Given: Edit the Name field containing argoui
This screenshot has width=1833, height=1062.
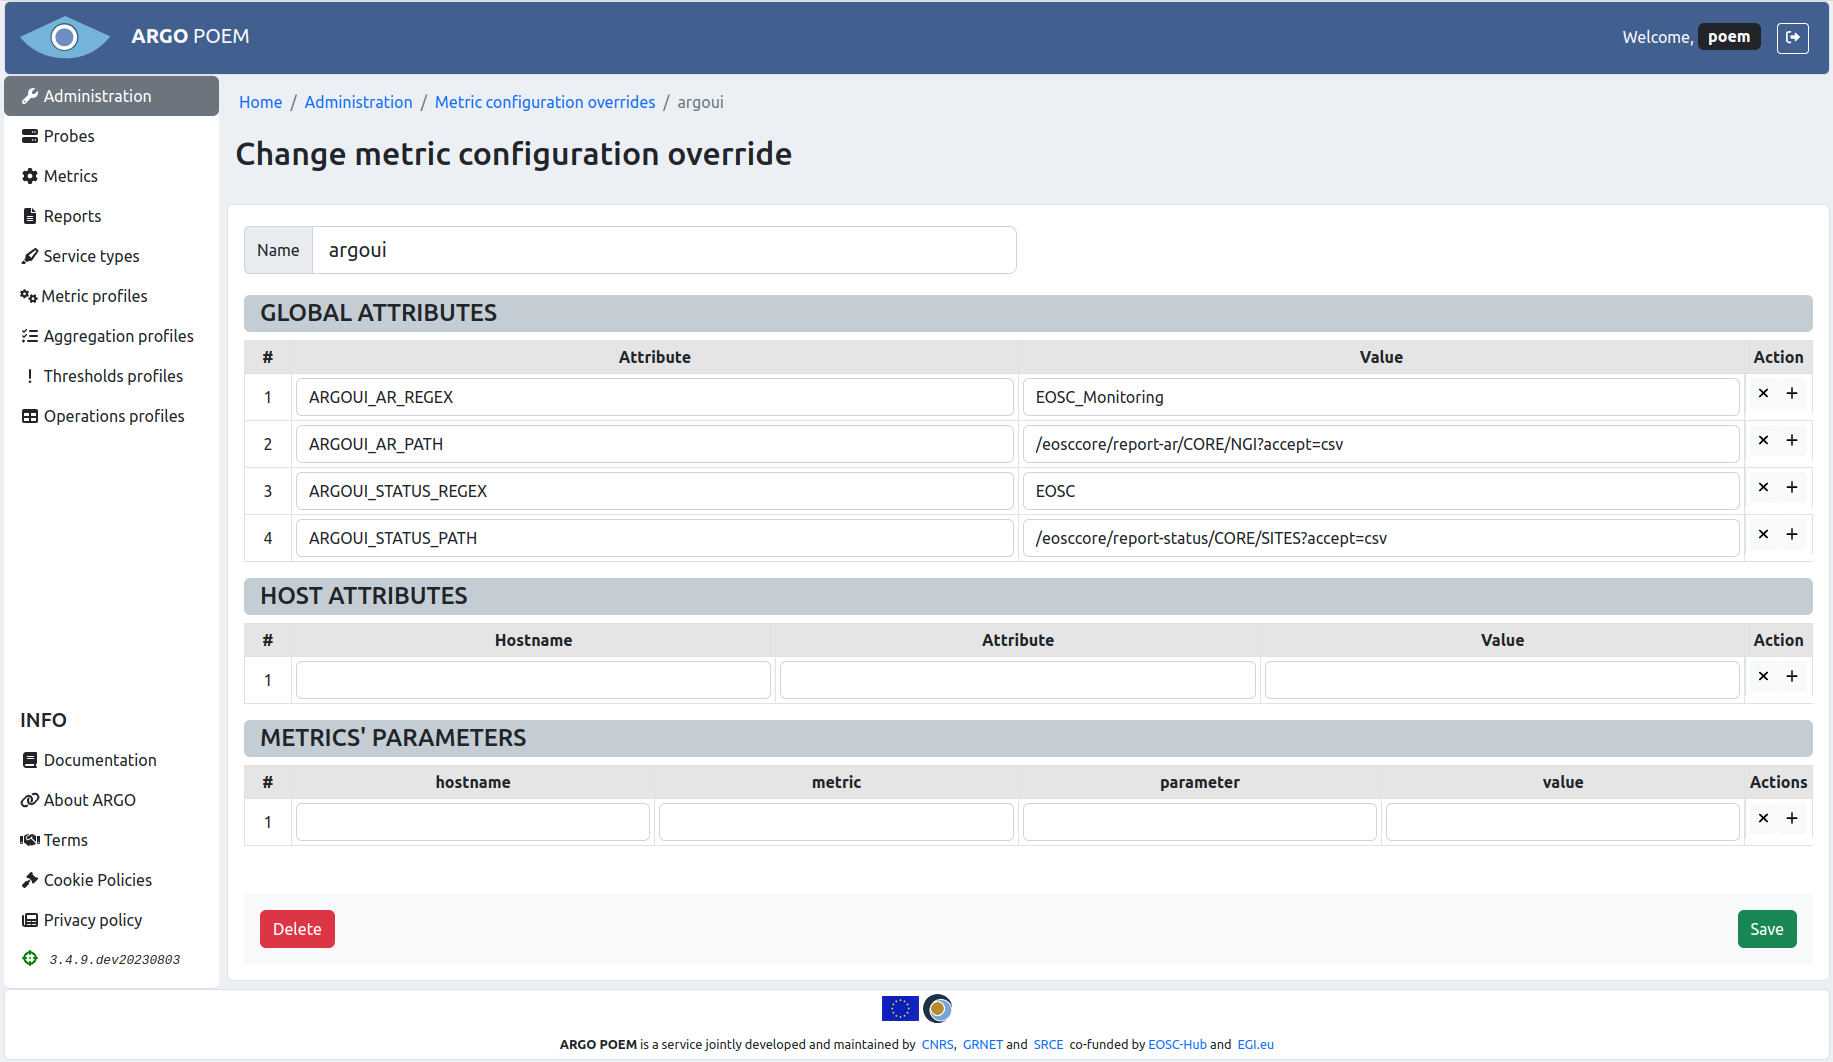Looking at the screenshot, I should (665, 250).
